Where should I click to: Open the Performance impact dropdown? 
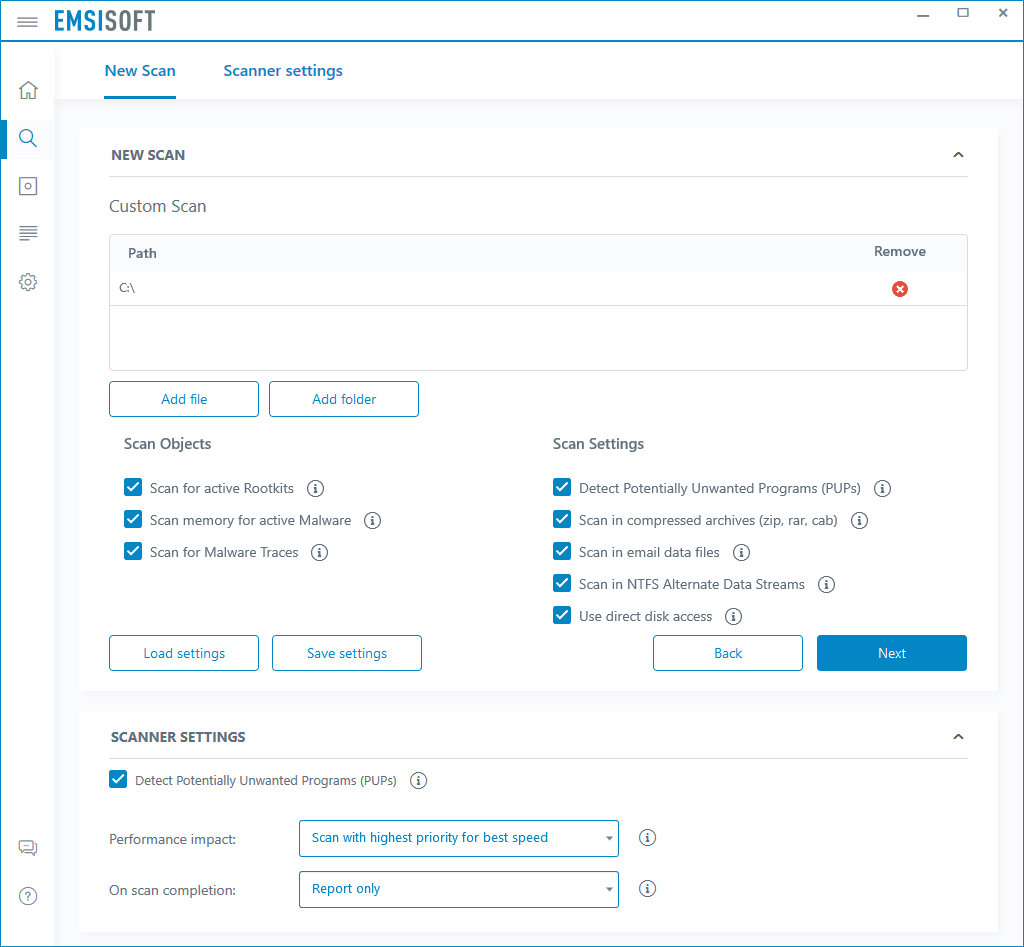(458, 839)
